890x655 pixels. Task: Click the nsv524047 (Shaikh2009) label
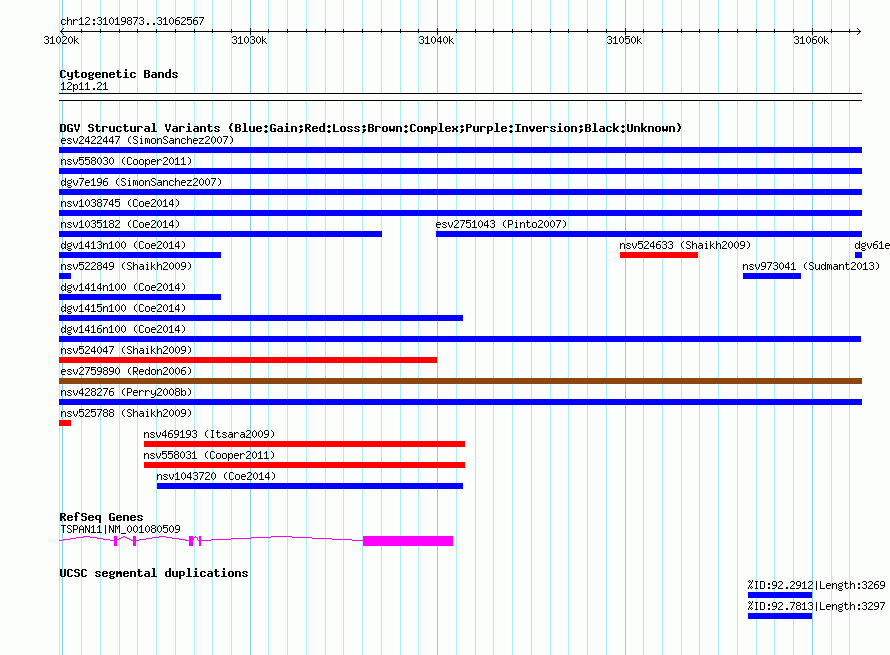[126, 350]
